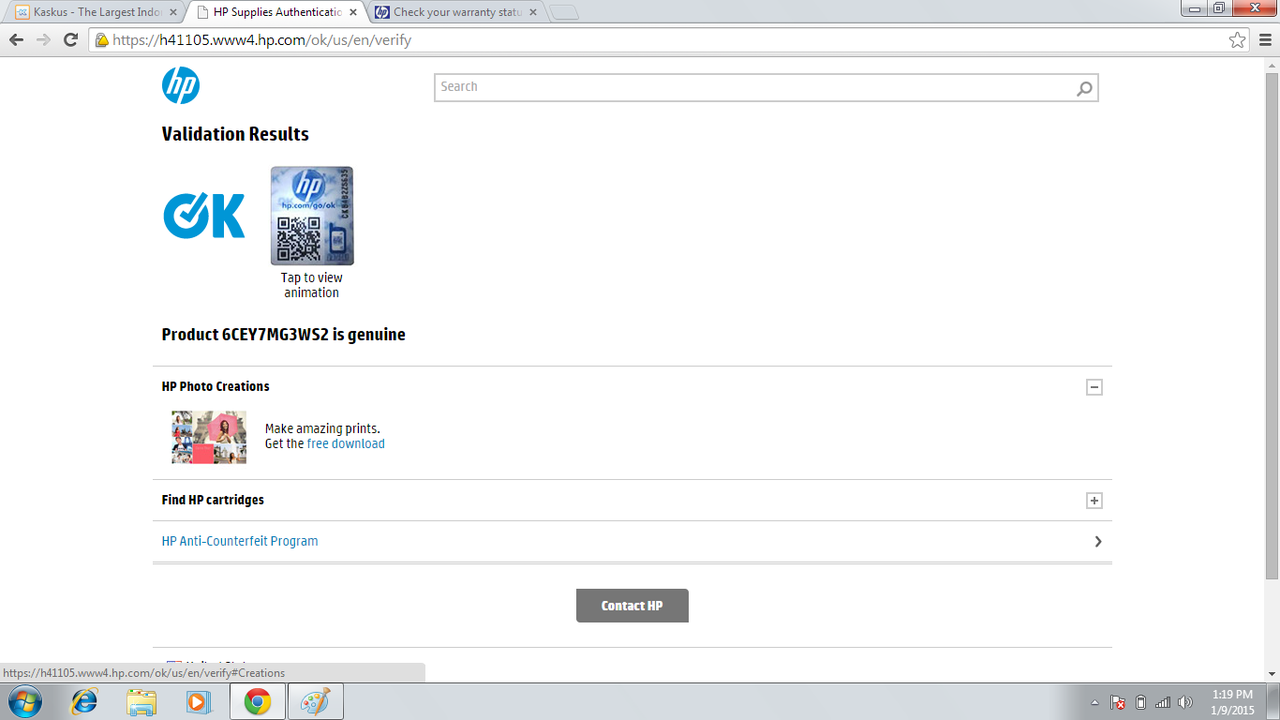Click the HP Photo Creations heading
Viewport: 1280px width, 720px height.
pyautogui.click(x=216, y=386)
